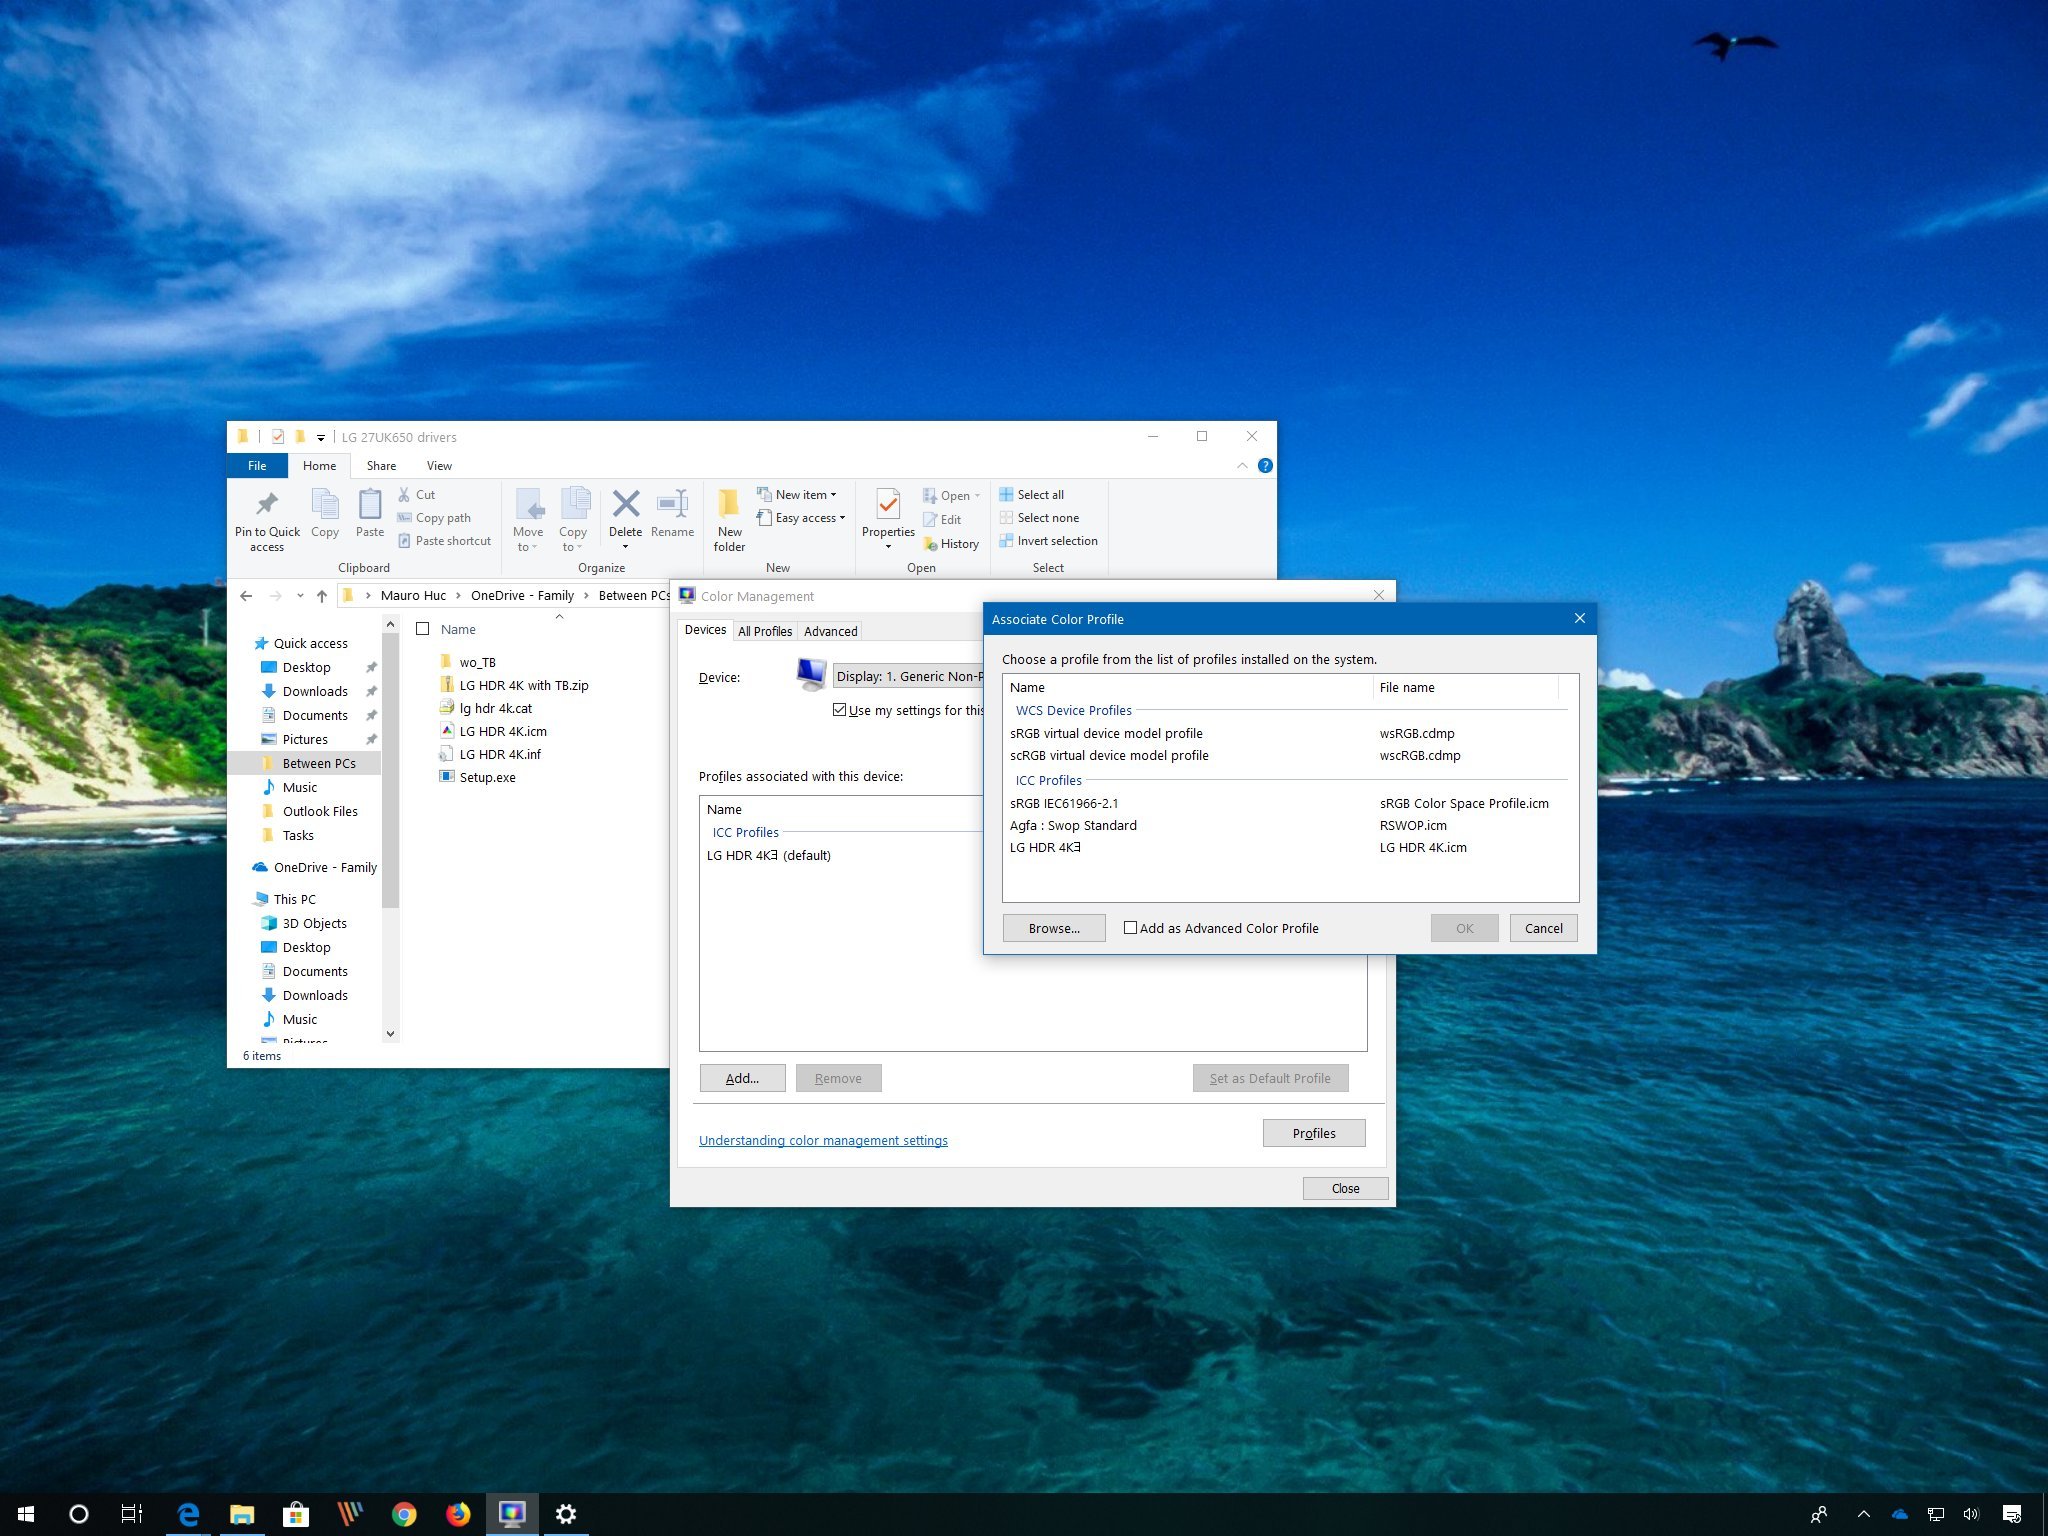
Task: Check the Add as Advanced Color Profile checkbox
Action: [1131, 928]
